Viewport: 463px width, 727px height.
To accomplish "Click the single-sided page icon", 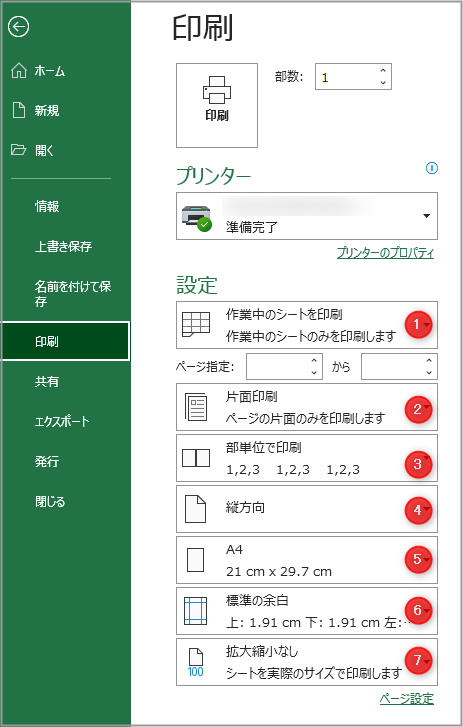I will point(196,407).
